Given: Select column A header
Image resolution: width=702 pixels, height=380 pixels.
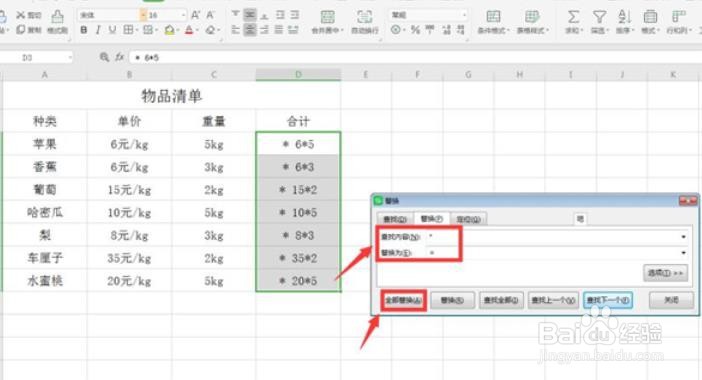Looking at the screenshot, I should click(x=45, y=74).
